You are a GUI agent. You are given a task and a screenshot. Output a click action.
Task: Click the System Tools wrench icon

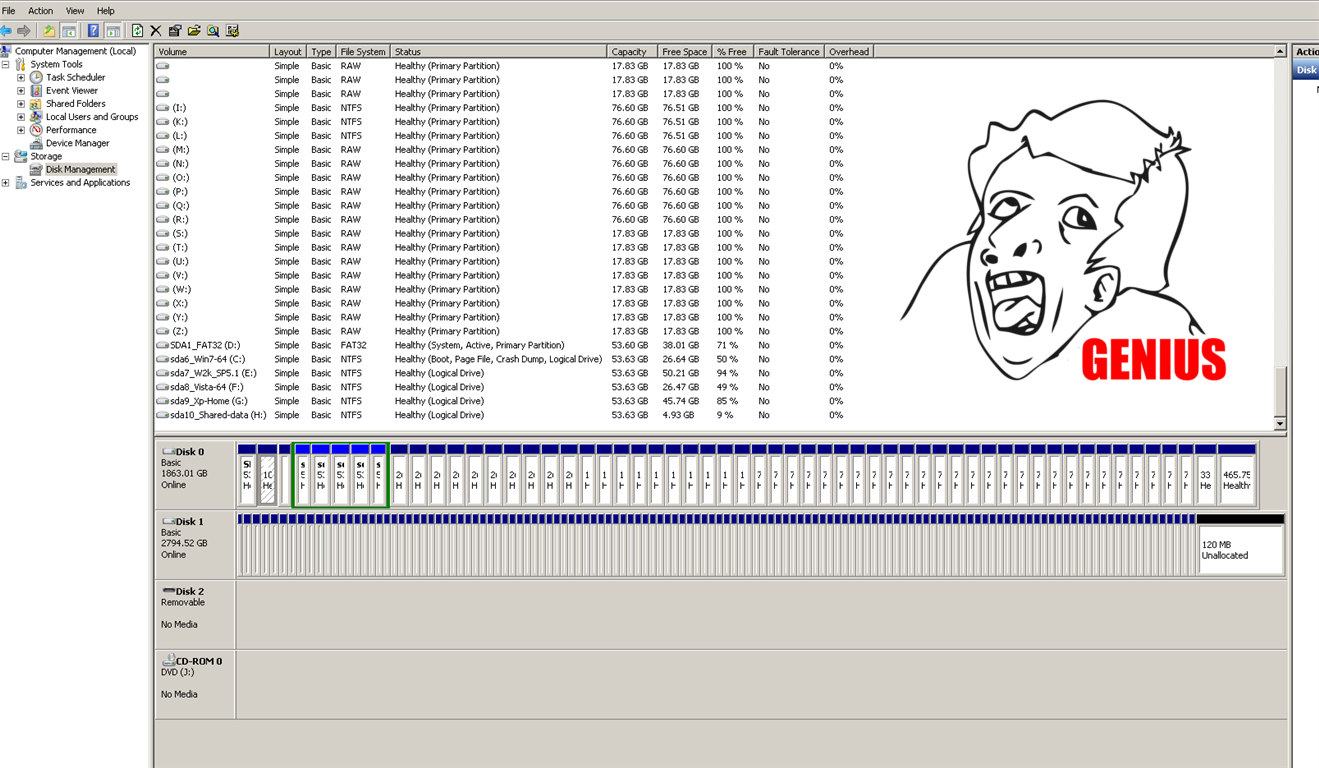coord(21,64)
